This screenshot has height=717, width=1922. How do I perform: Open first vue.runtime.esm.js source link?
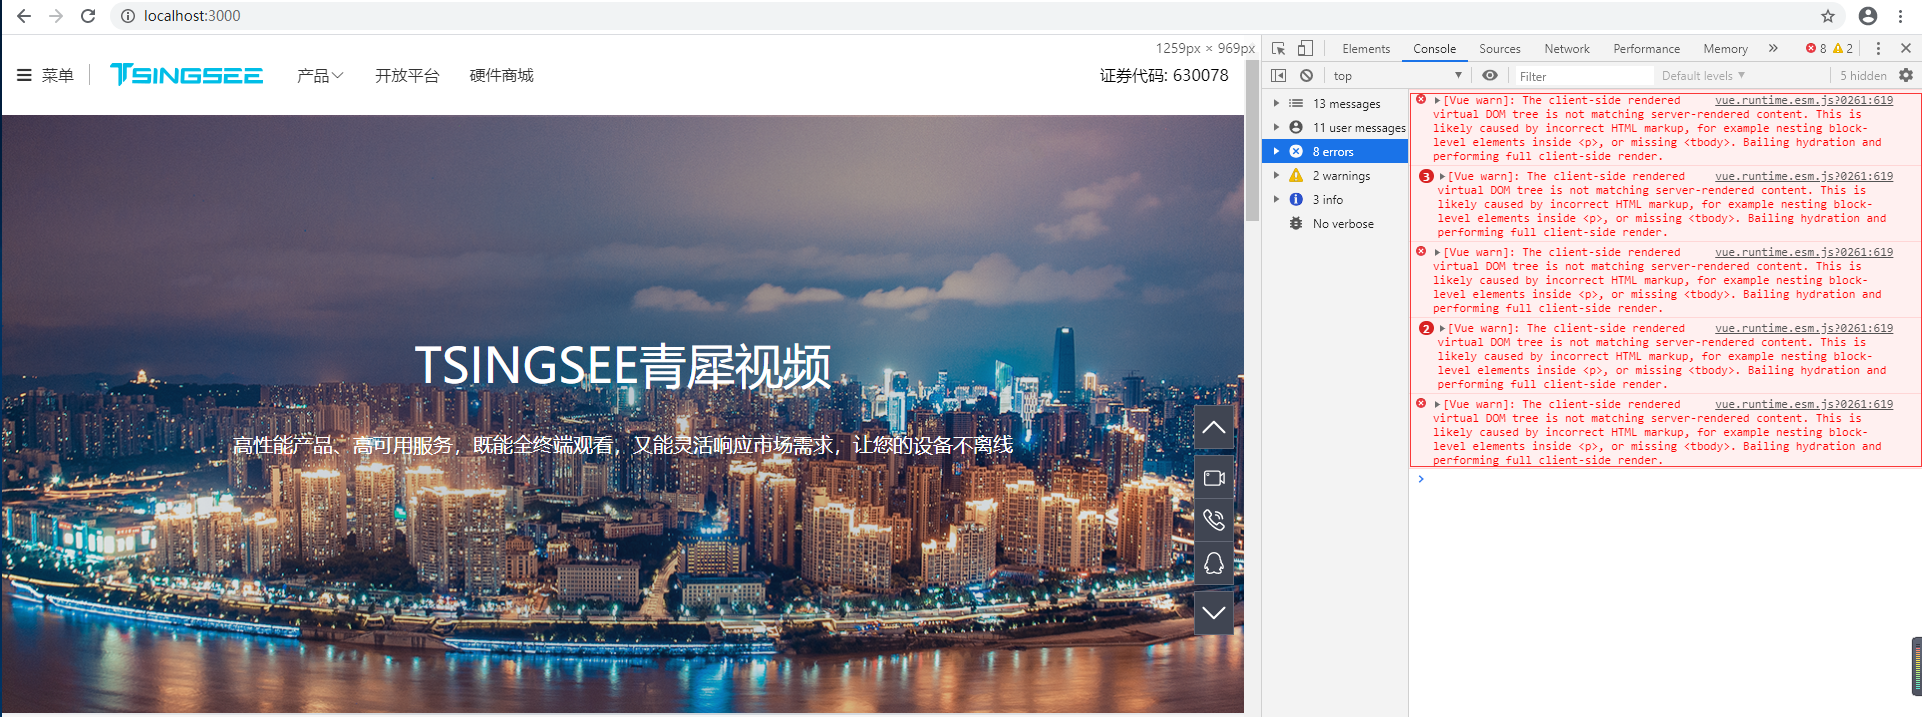tap(1804, 100)
